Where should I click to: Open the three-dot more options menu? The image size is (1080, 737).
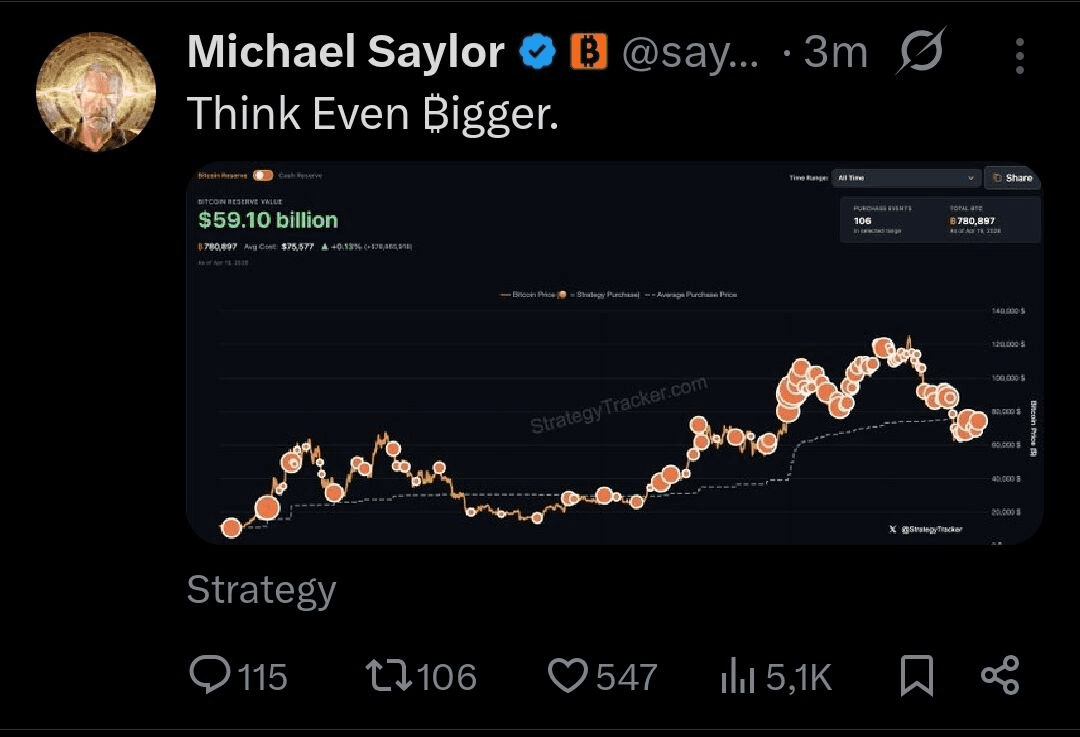point(1019,56)
